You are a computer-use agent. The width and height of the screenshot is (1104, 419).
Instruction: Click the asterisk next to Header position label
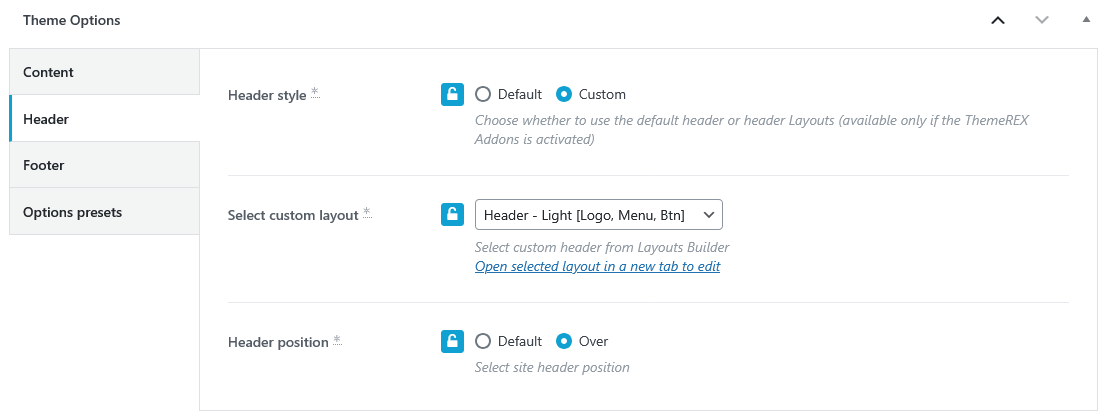coord(337,339)
